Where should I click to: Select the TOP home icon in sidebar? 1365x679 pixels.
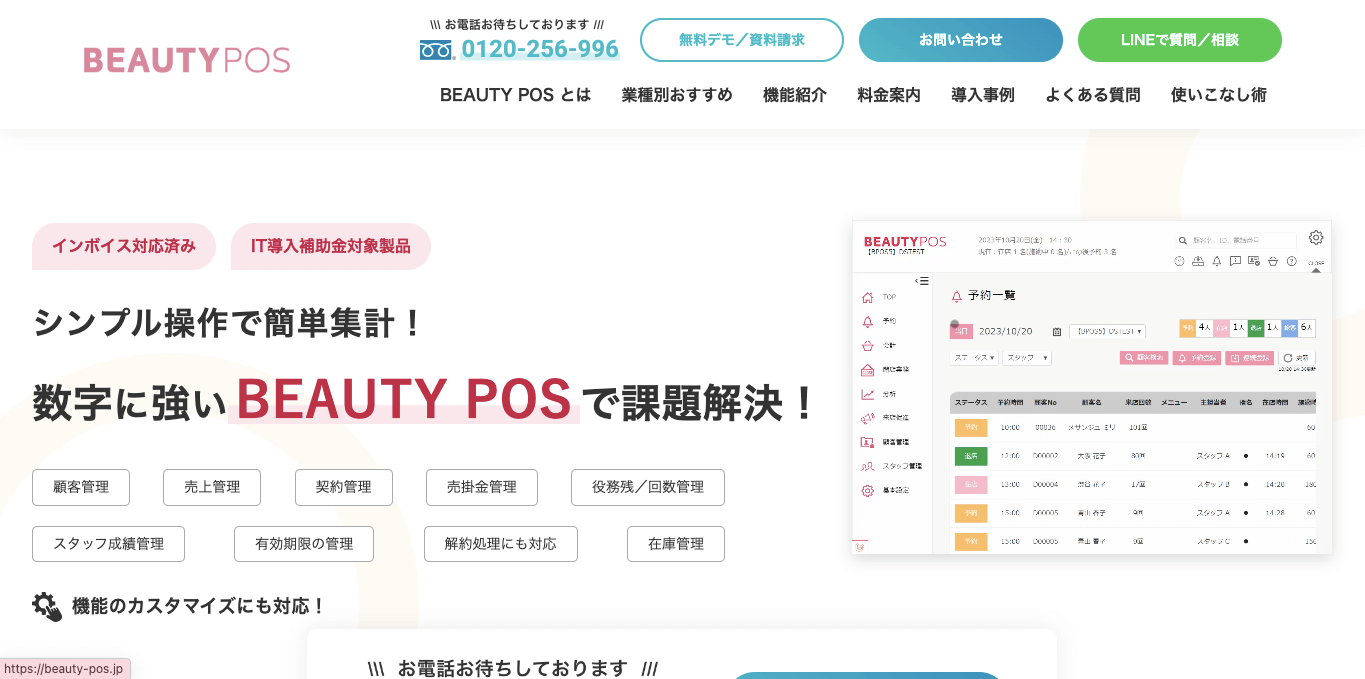coord(867,297)
